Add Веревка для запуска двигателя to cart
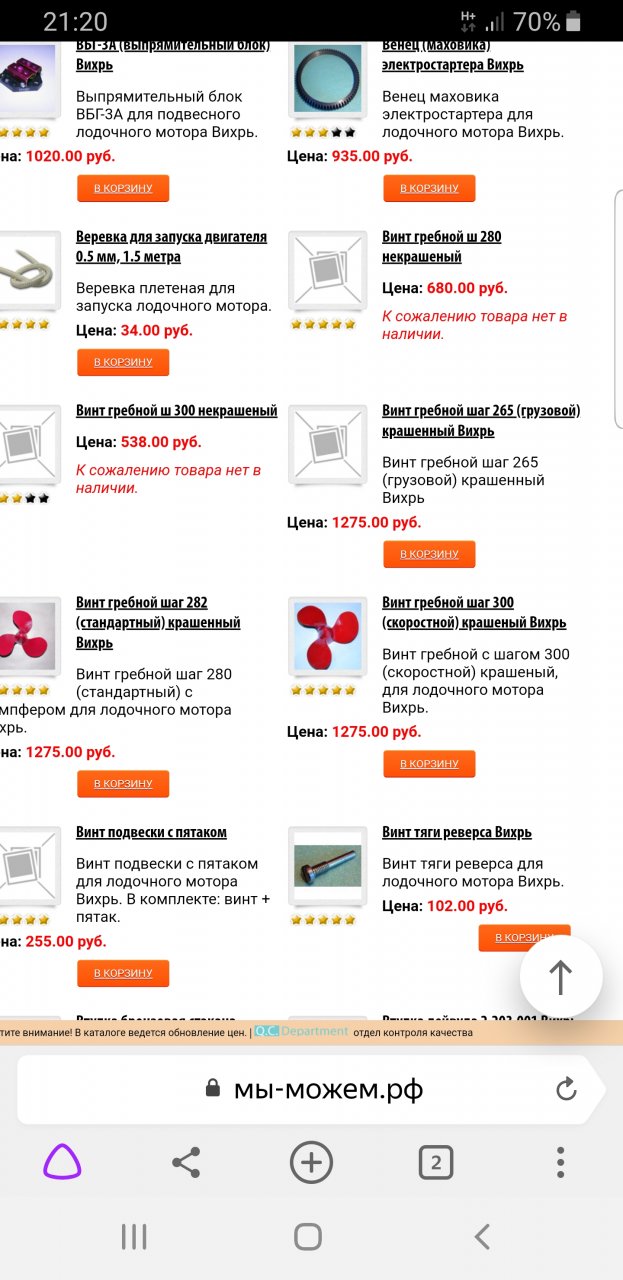Image resolution: width=623 pixels, height=1280 pixels. [123, 362]
